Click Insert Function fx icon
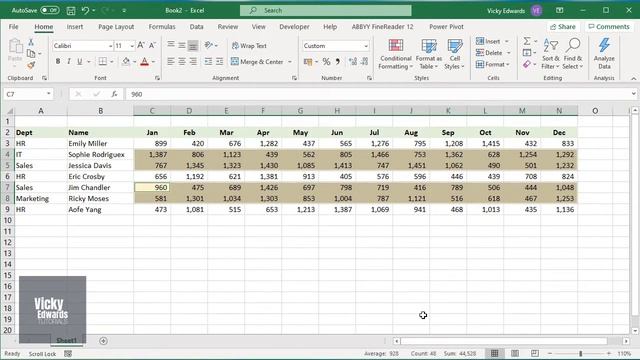The height and width of the screenshot is (360, 640). pyautogui.click(x=114, y=94)
